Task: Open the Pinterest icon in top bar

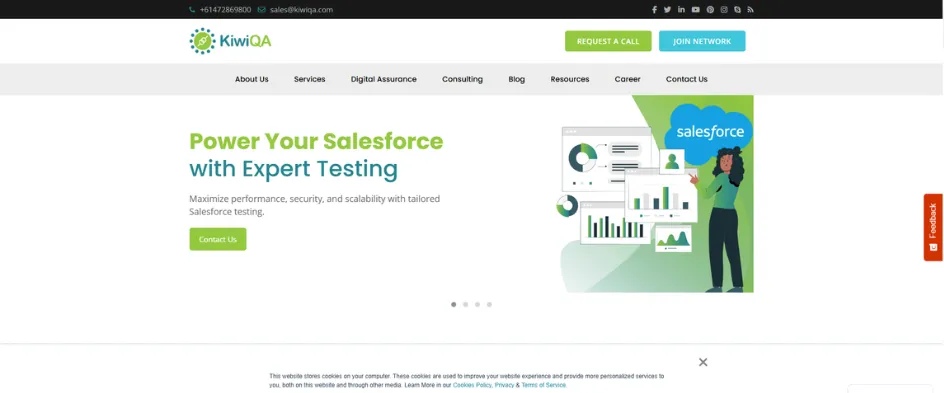Action: coord(710,10)
